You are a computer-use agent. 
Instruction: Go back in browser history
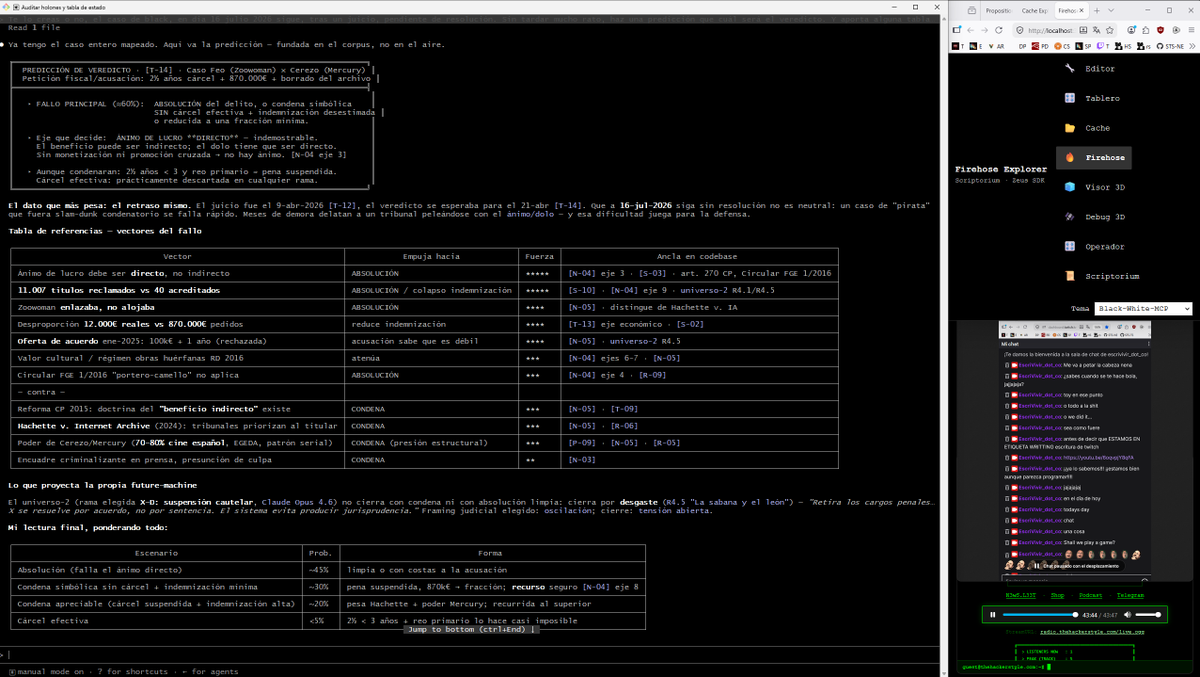(970, 30)
